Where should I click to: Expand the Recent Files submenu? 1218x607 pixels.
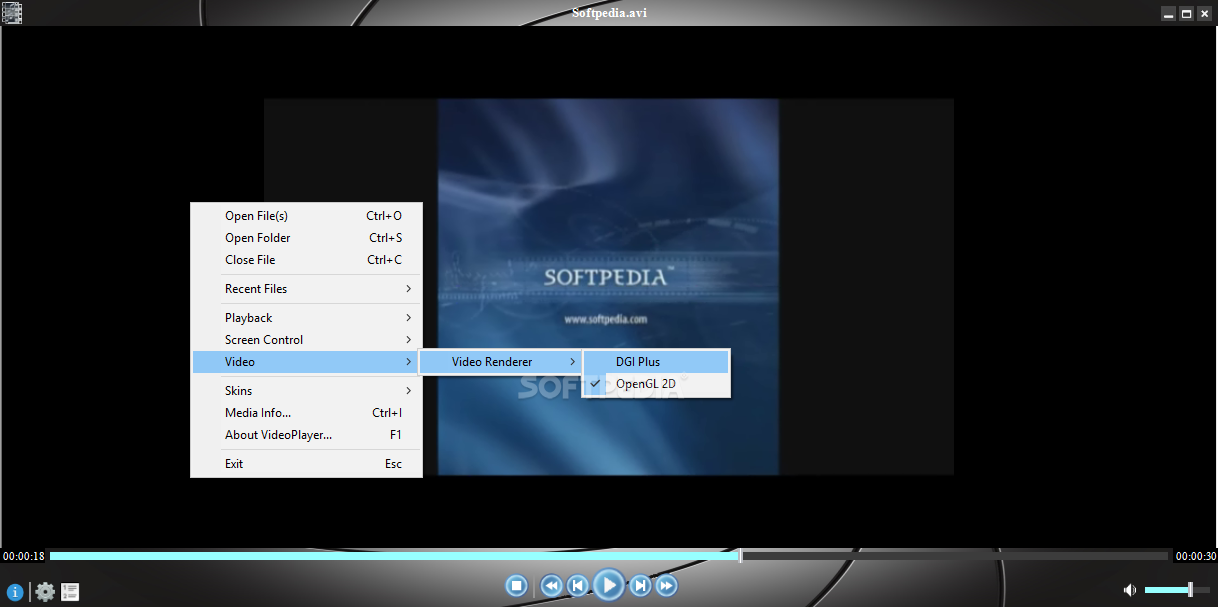(306, 289)
